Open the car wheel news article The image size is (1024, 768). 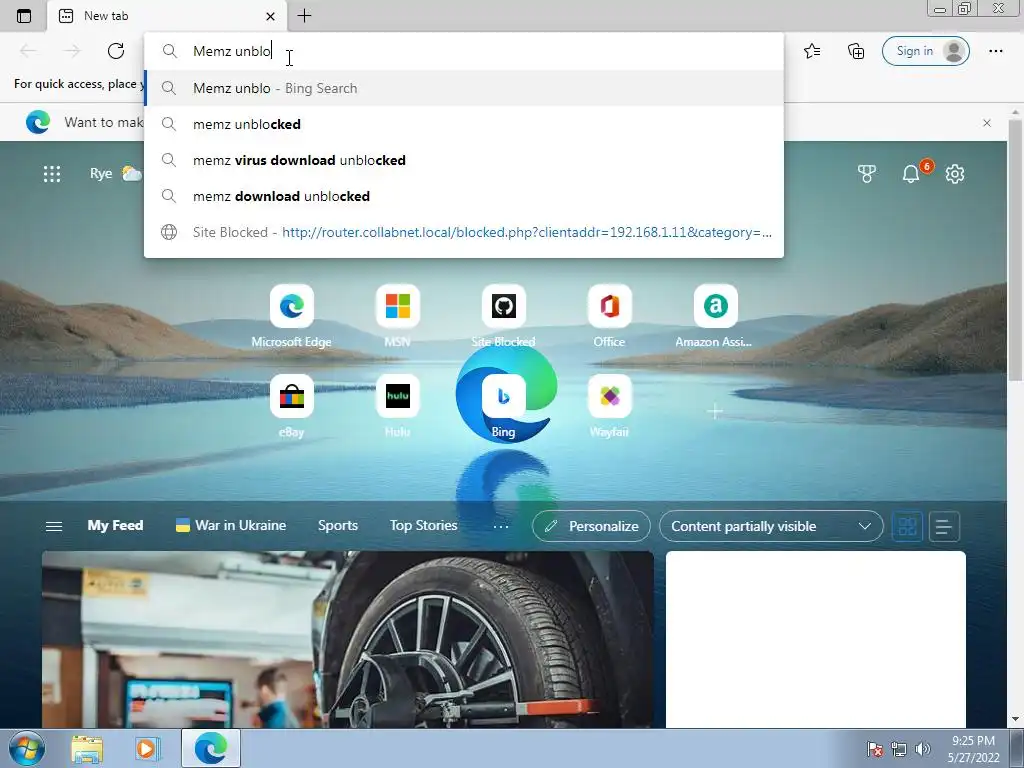347,639
